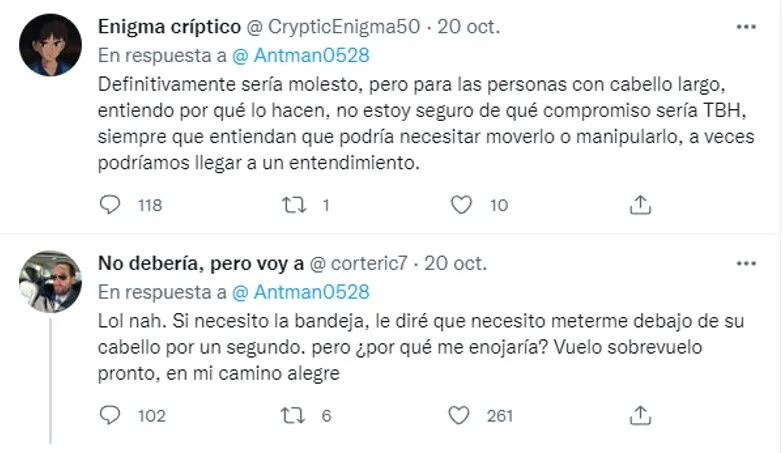The height and width of the screenshot is (453, 783).
Task: Retweet the Enigma críptico tweet
Action: (x=294, y=205)
